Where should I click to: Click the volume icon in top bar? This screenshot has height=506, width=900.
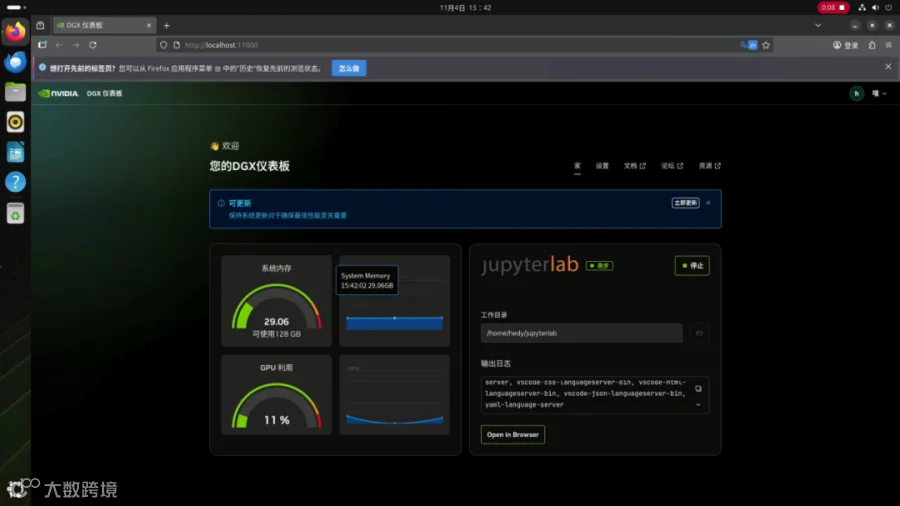coord(875,7)
